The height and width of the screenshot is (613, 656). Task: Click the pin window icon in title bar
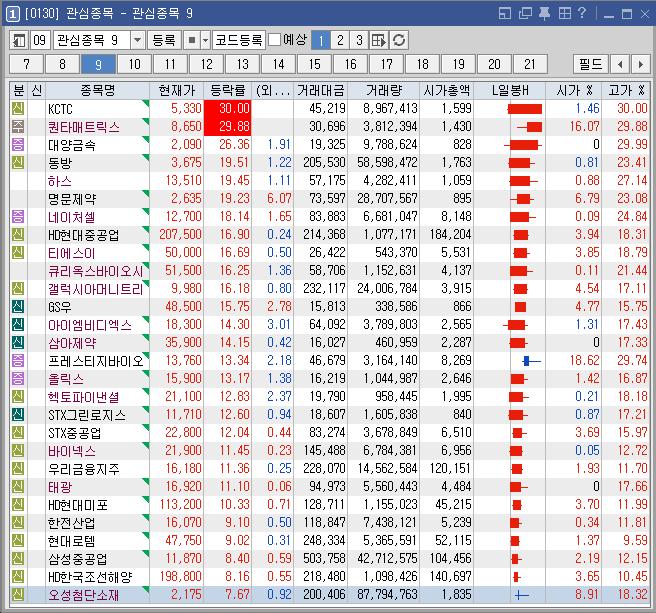544,14
